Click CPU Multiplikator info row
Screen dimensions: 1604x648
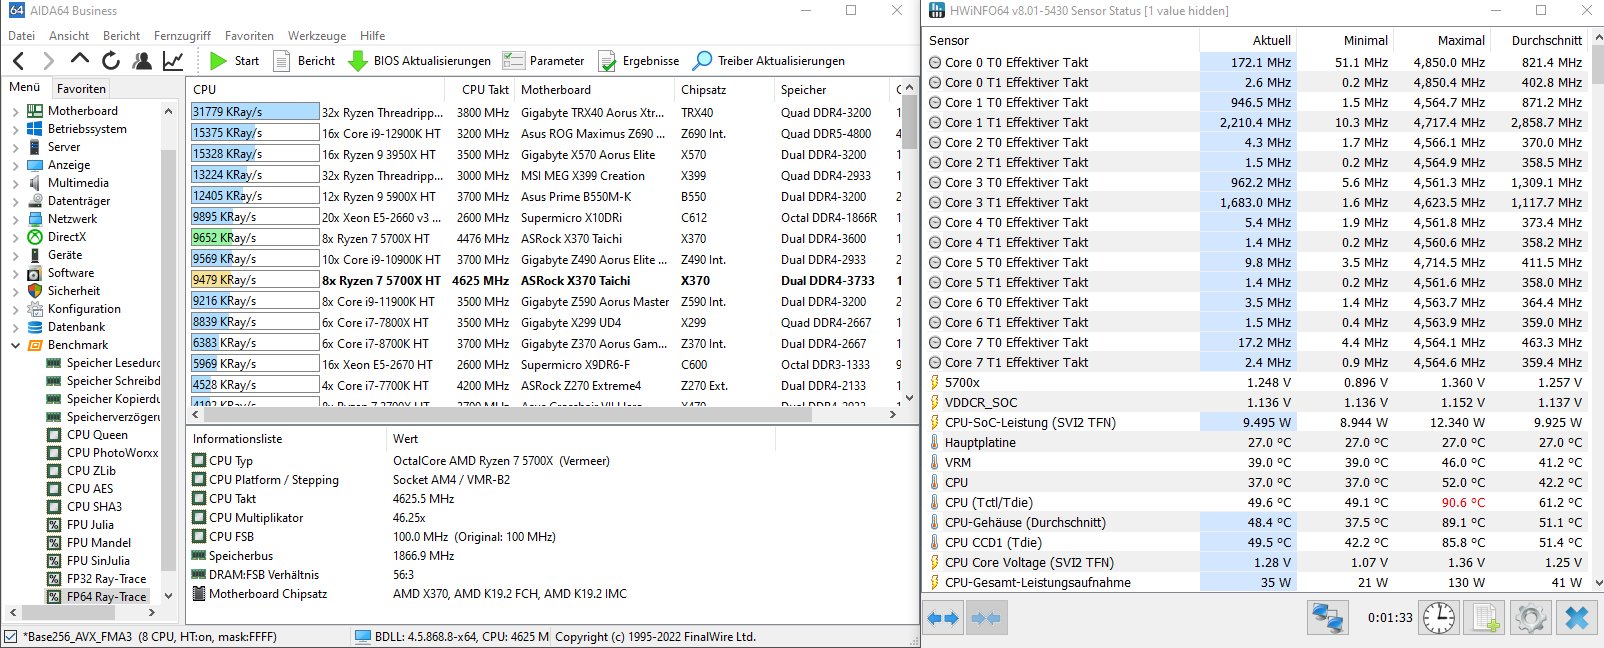coord(551,518)
